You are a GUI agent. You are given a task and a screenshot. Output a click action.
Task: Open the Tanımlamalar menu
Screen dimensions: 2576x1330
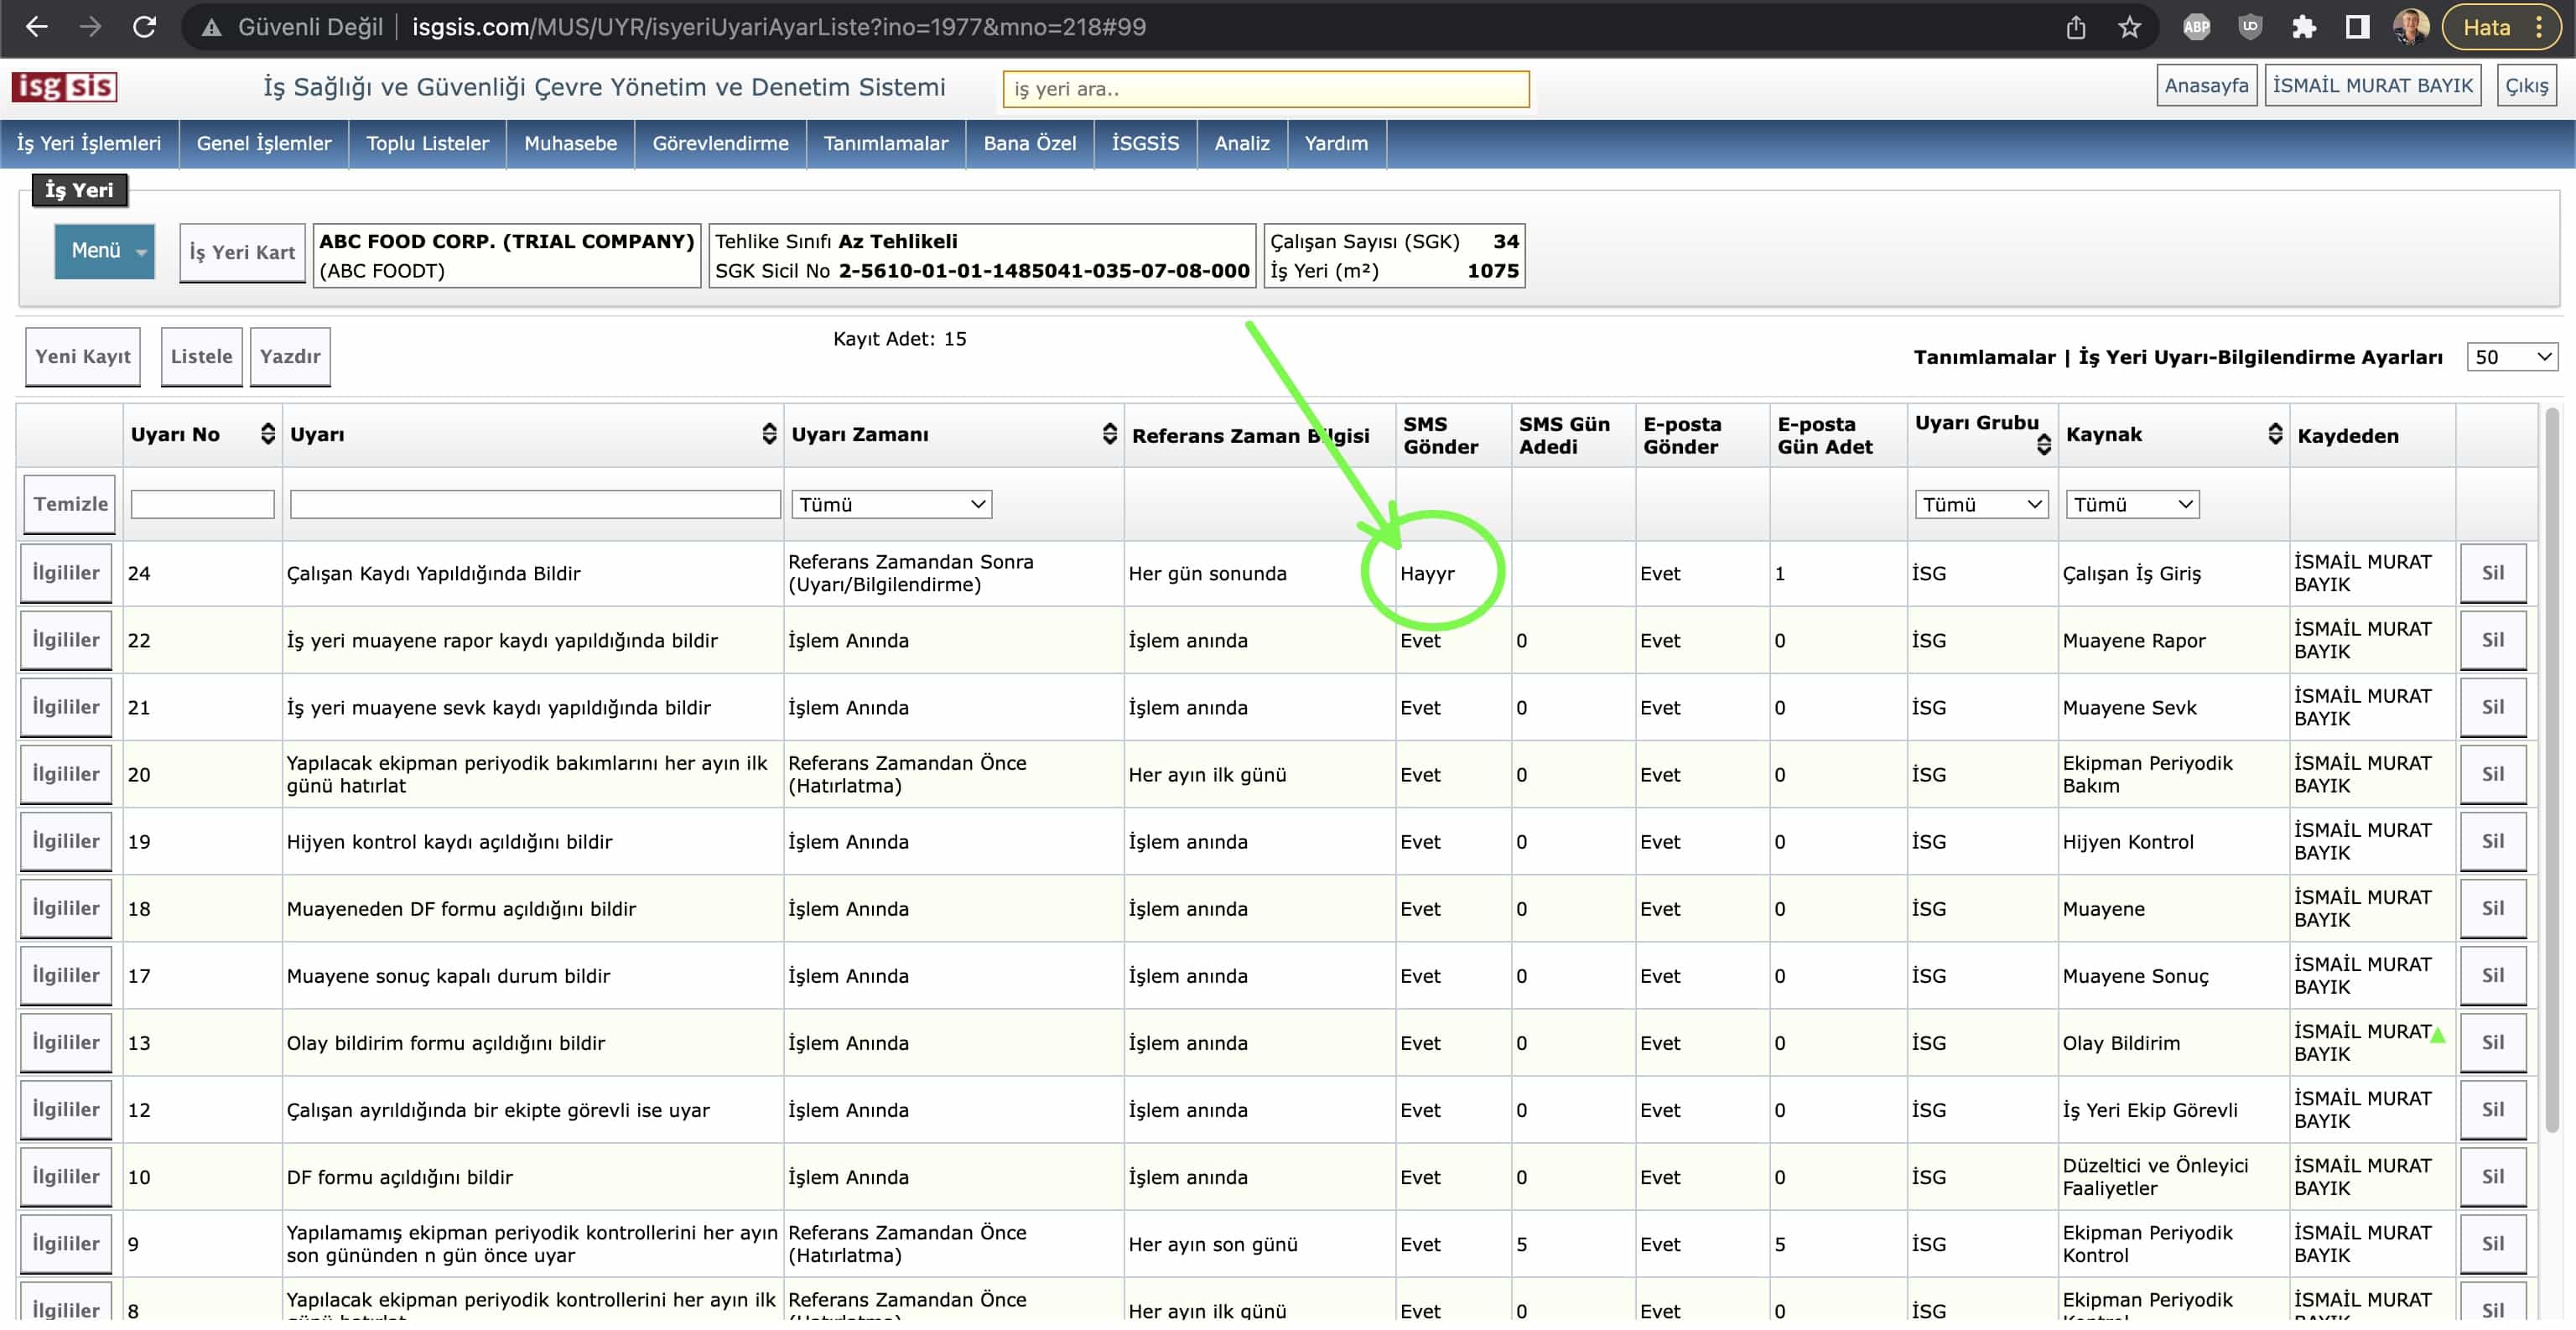click(885, 143)
